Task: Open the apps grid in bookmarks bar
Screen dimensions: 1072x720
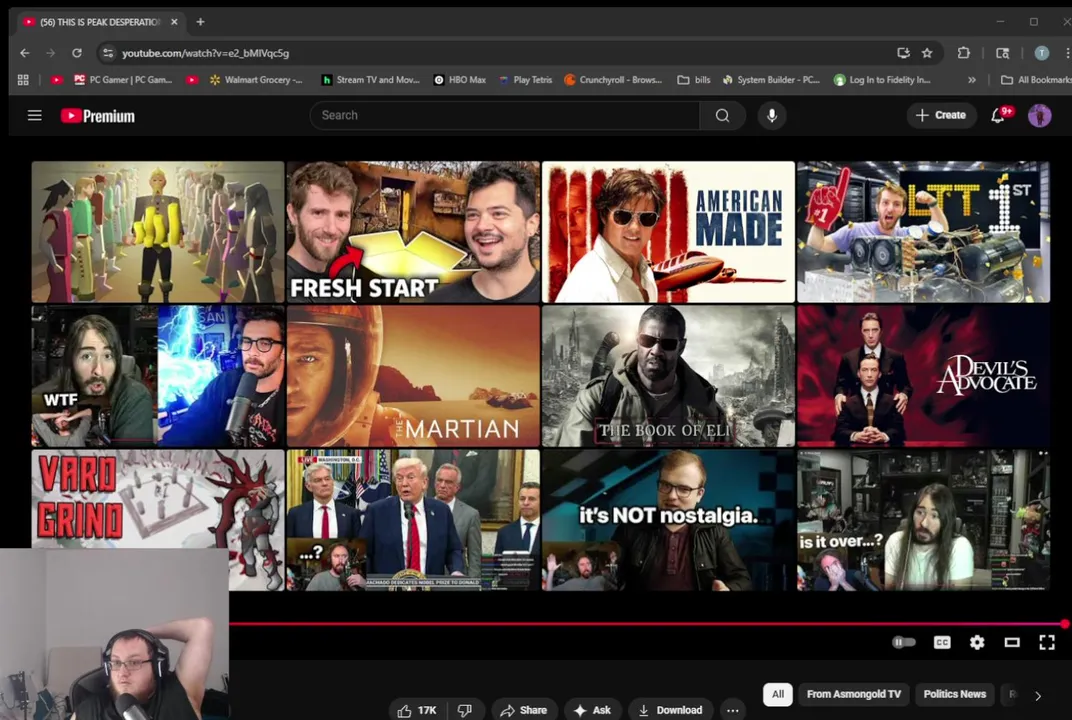Action: (x=23, y=80)
